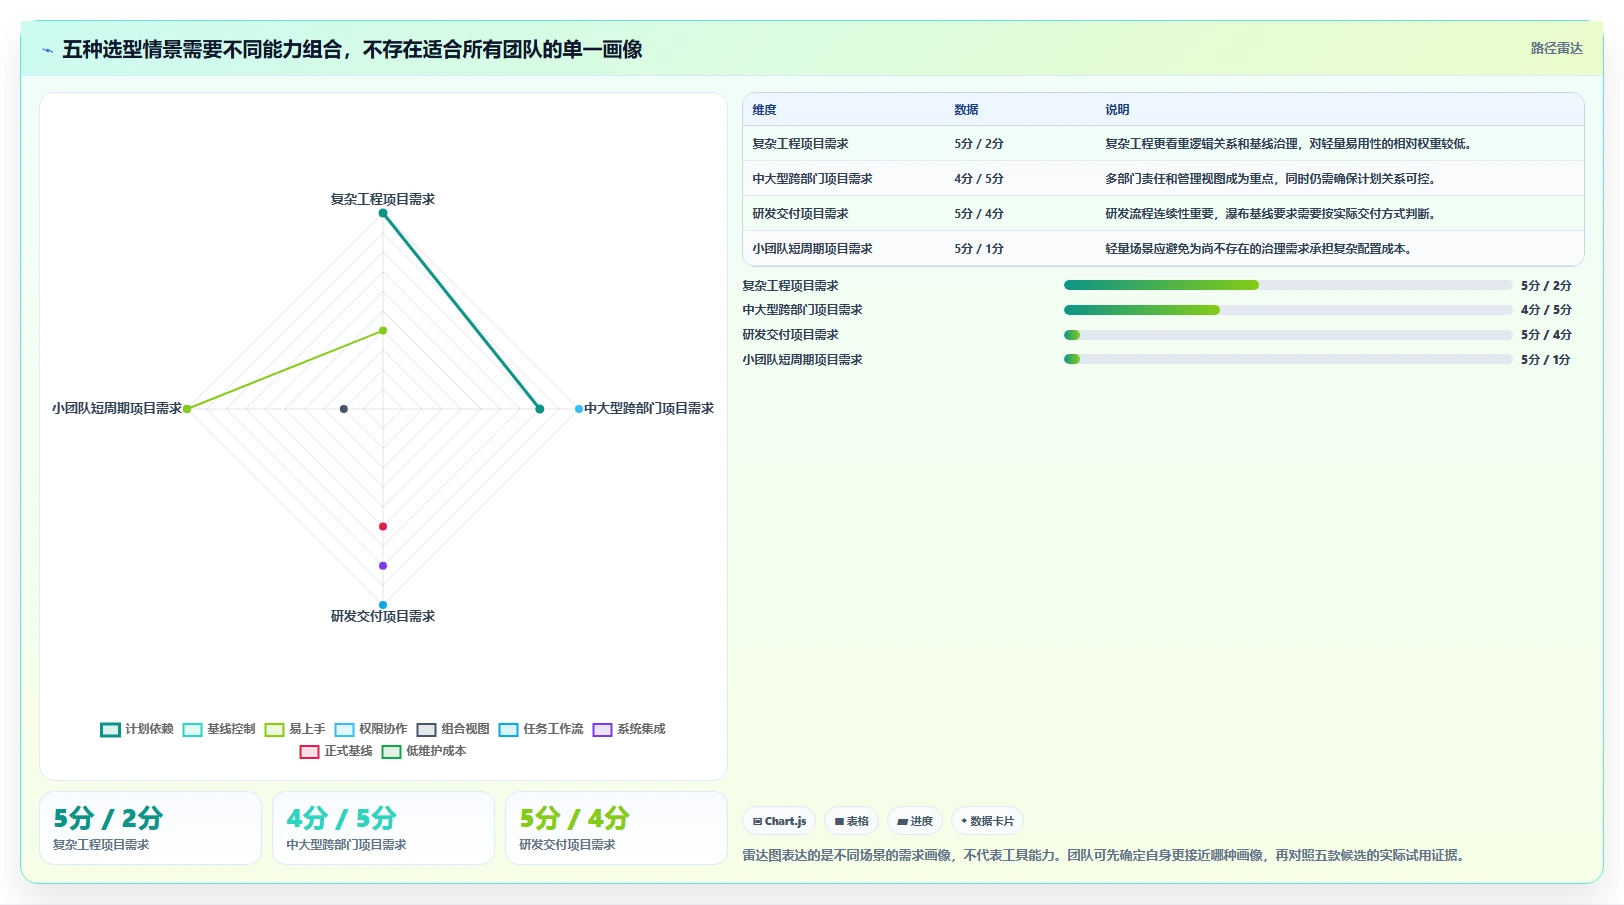Click the 5分 / 2分 data card
This screenshot has height=905, width=1624.
click(x=150, y=828)
